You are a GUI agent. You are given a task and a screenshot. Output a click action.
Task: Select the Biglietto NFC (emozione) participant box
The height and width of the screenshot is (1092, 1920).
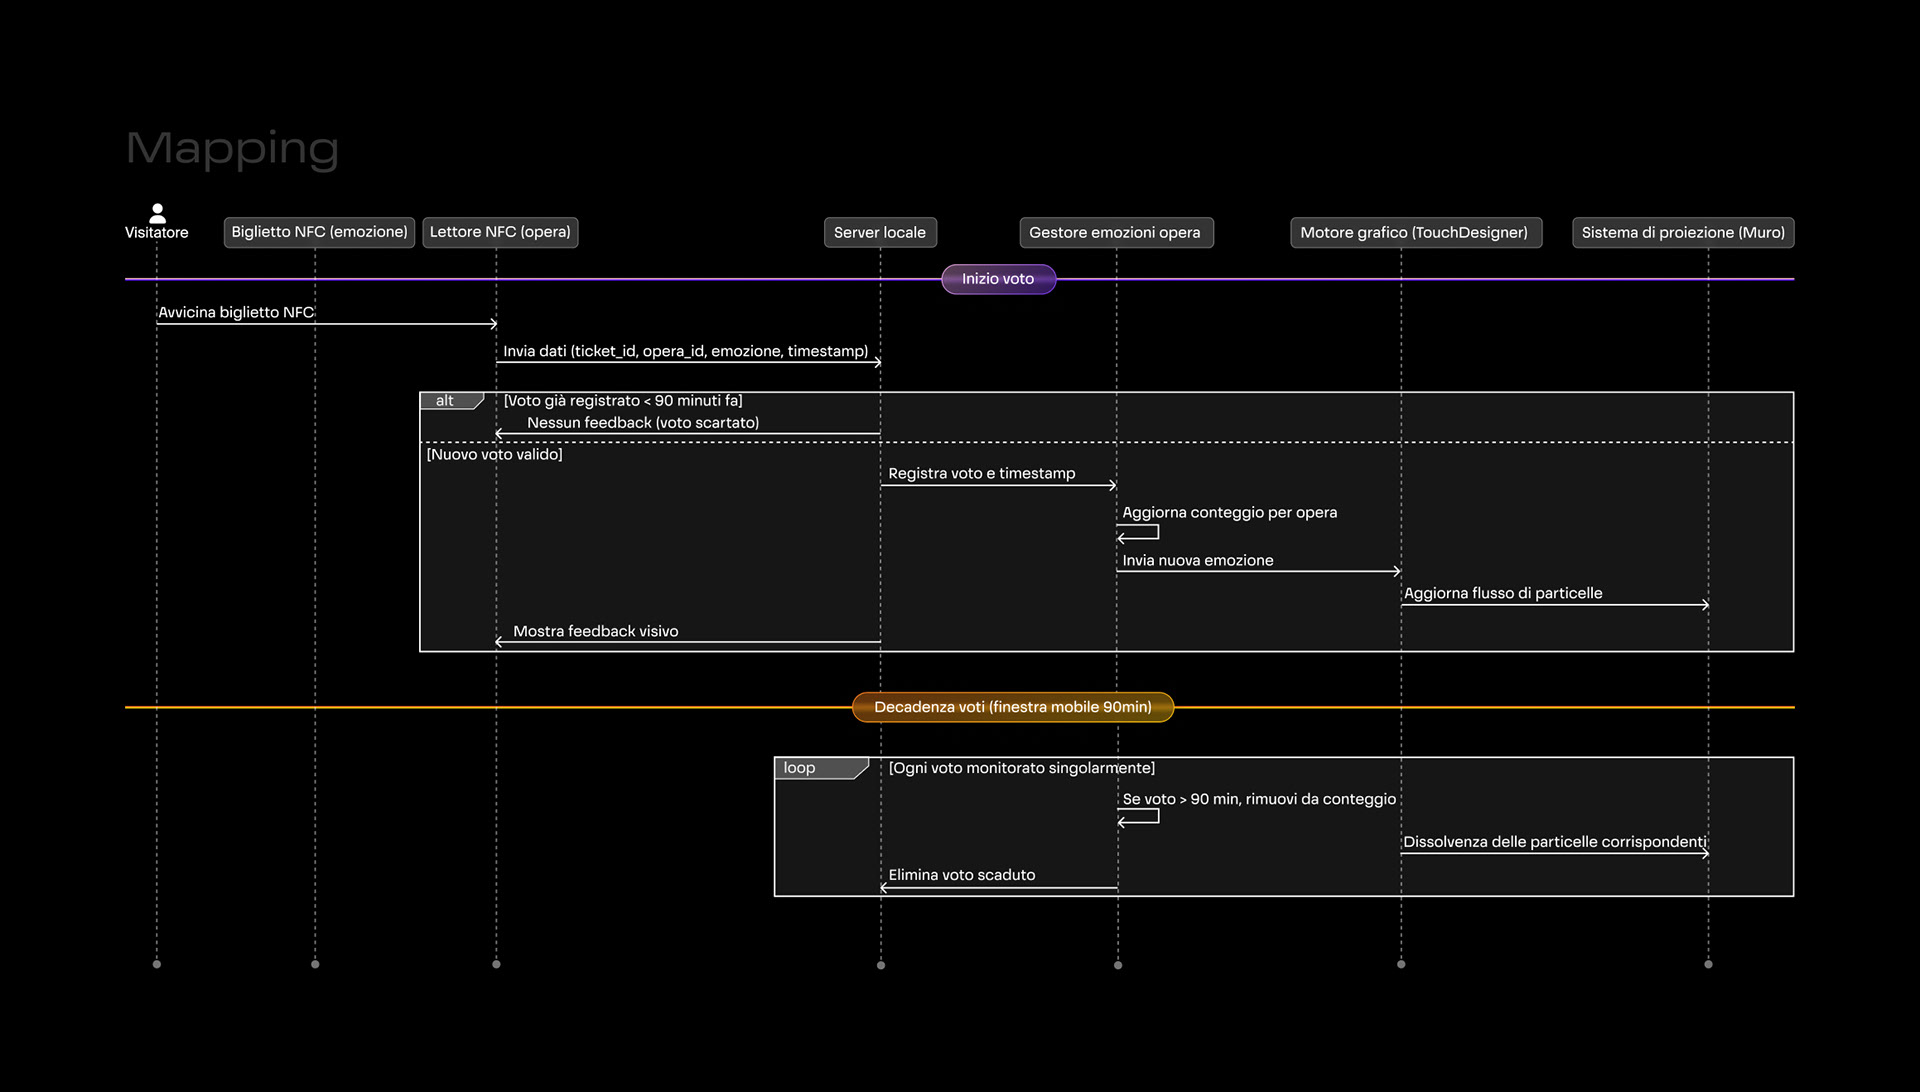pos(319,232)
